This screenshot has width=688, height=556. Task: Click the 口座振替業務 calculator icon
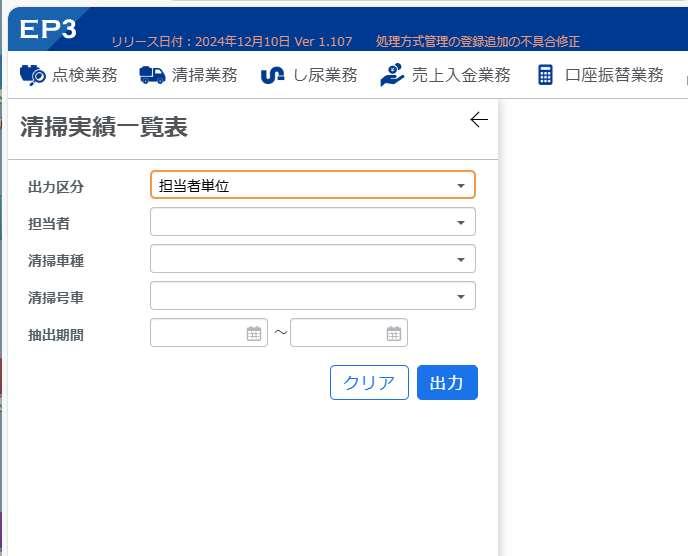[x=545, y=75]
